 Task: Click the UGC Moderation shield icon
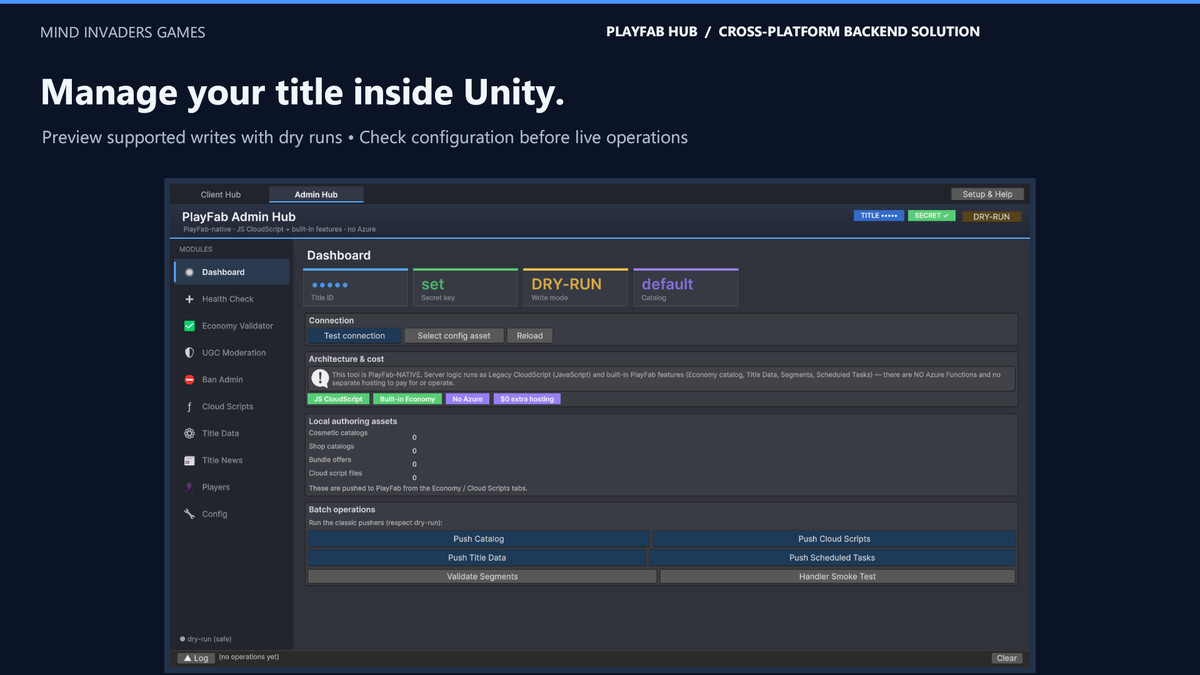pyautogui.click(x=190, y=353)
